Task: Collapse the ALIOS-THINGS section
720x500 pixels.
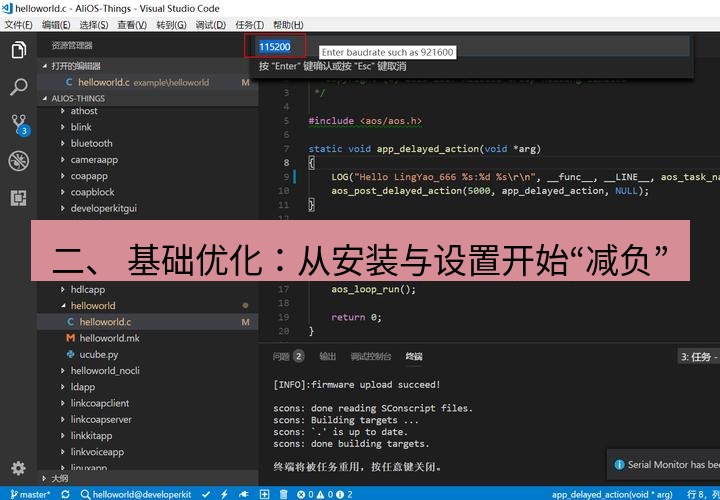Action: pos(45,98)
